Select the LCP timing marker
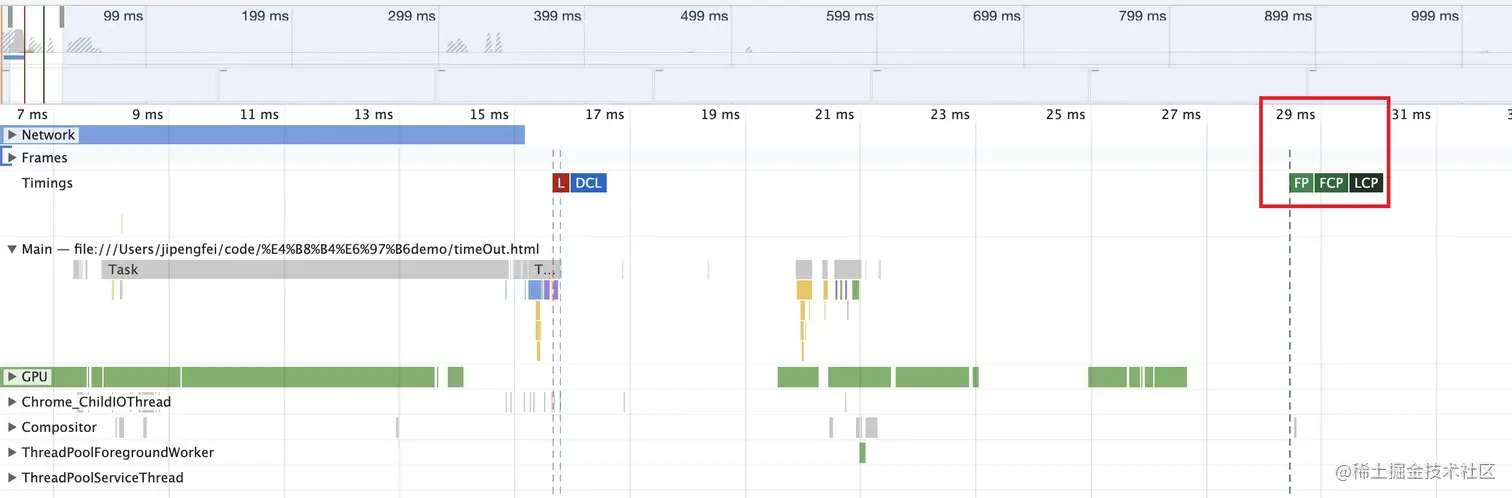The height and width of the screenshot is (498, 1512). [1366, 183]
